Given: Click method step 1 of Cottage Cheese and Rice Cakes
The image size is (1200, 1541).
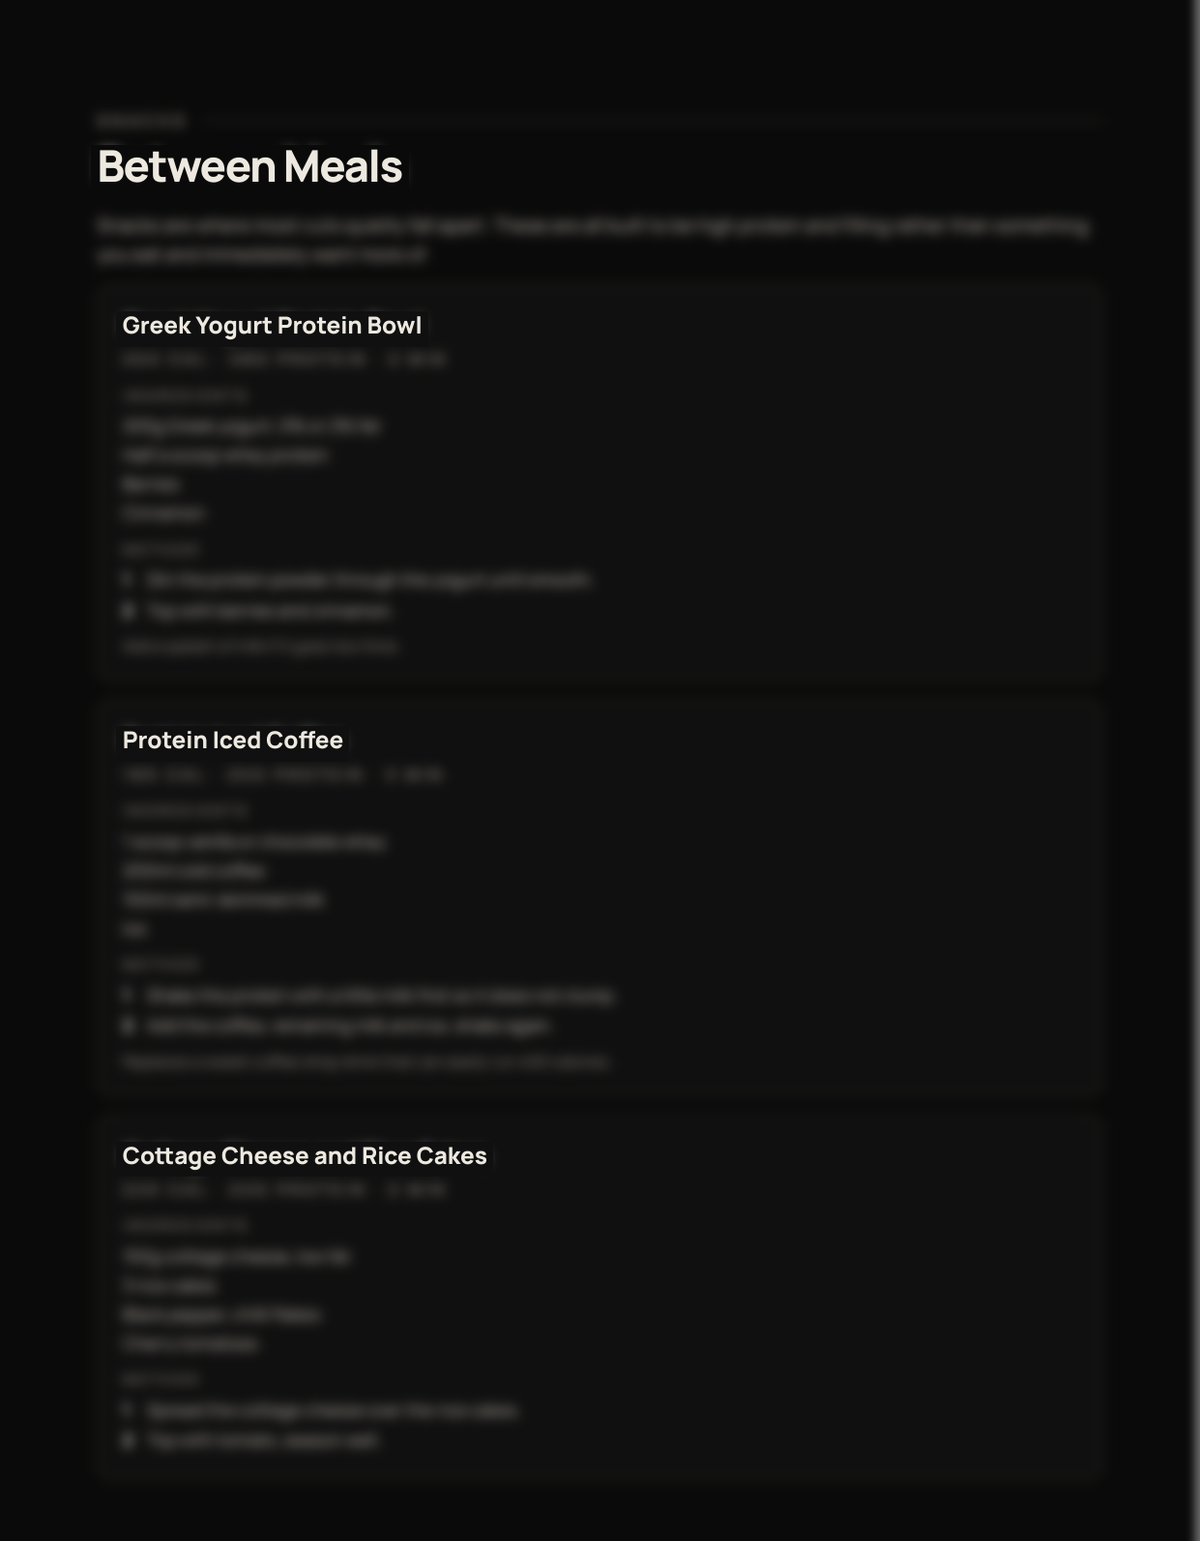Looking at the screenshot, I should [320, 1411].
